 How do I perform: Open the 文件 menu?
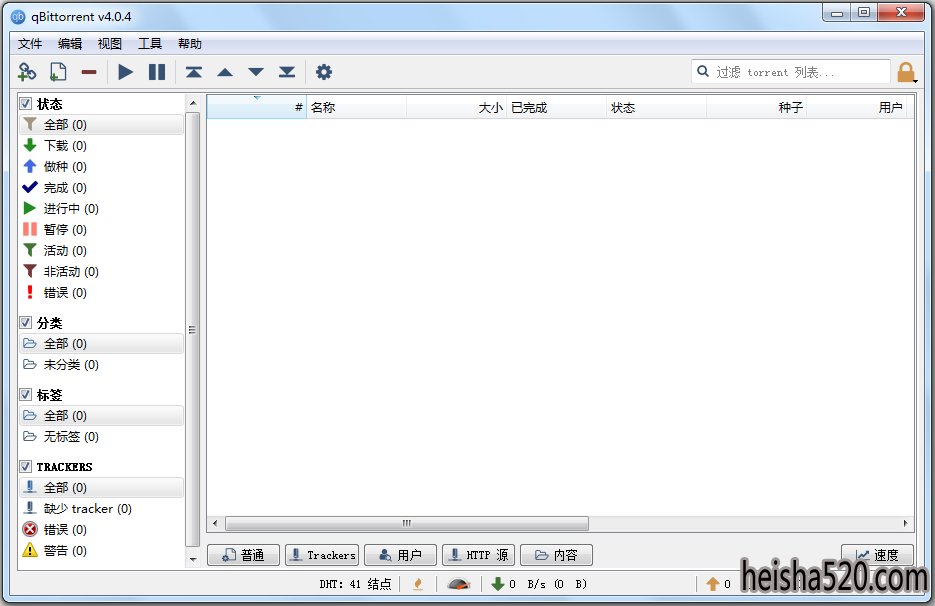[29, 44]
